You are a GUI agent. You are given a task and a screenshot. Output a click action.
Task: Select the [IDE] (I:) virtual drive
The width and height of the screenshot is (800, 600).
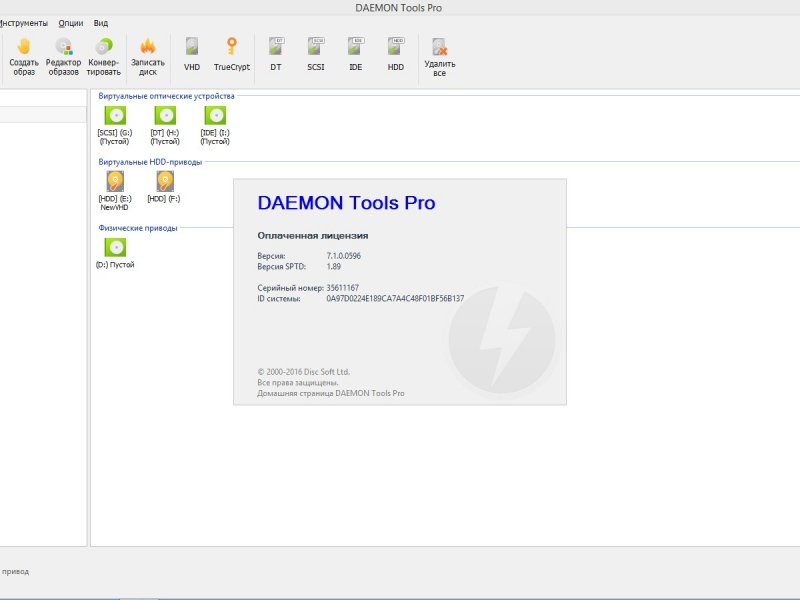click(x=215, y=126)
